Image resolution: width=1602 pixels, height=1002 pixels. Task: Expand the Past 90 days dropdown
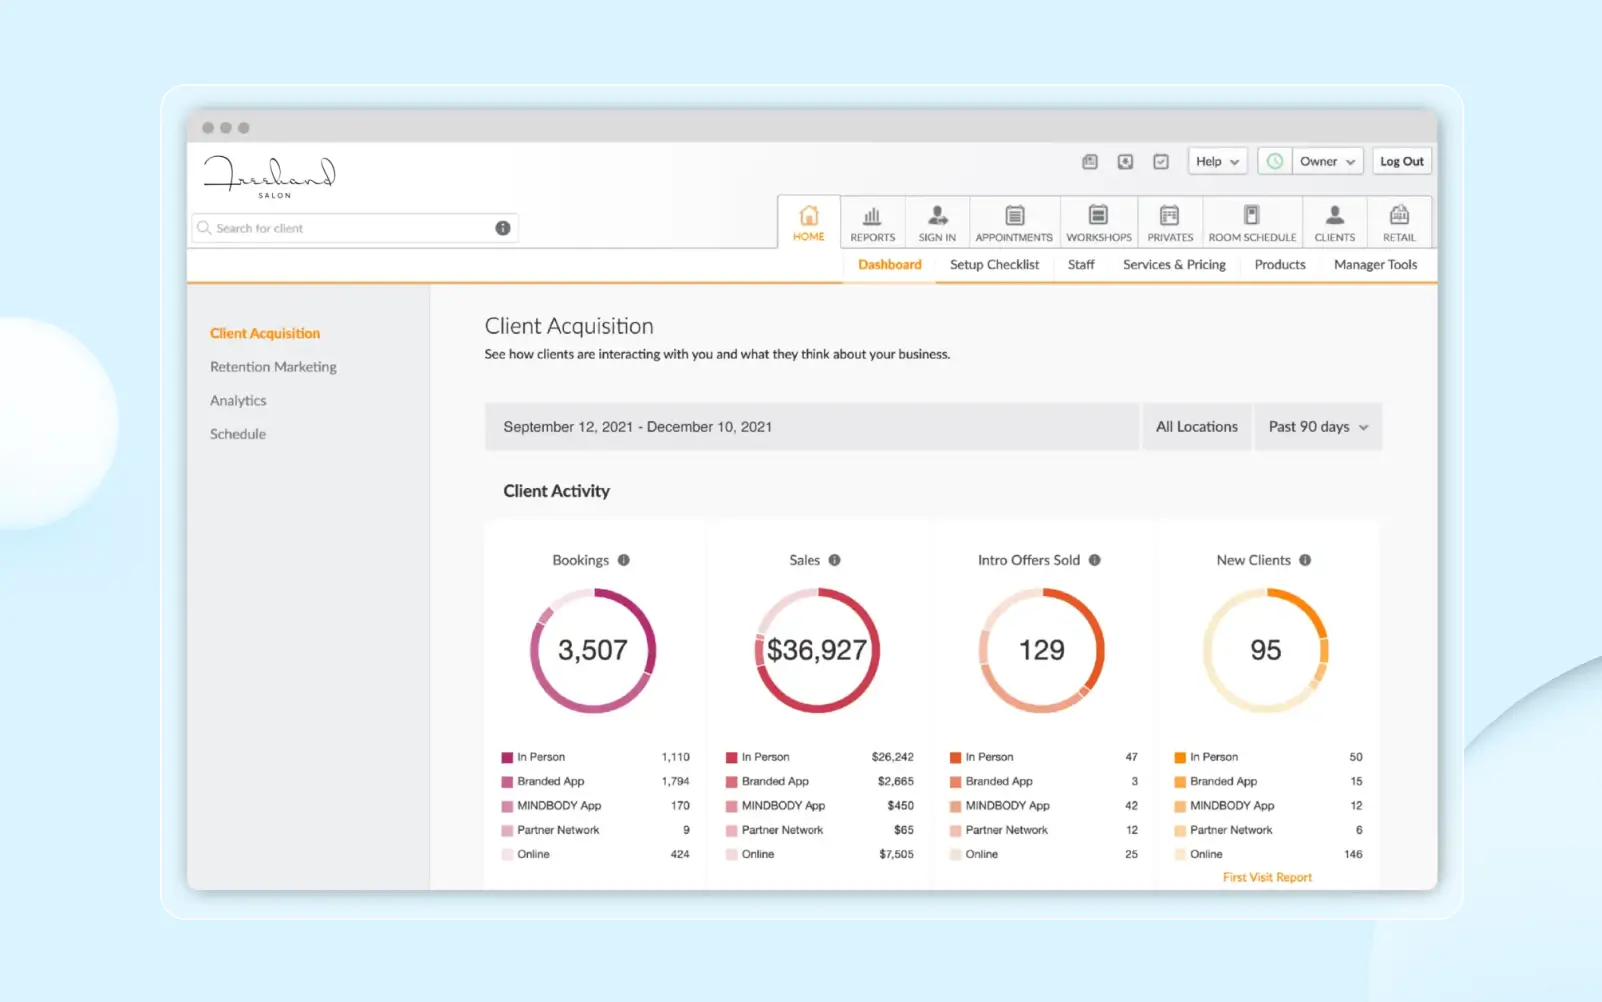pyautogui.click(x=1318, y=427)
